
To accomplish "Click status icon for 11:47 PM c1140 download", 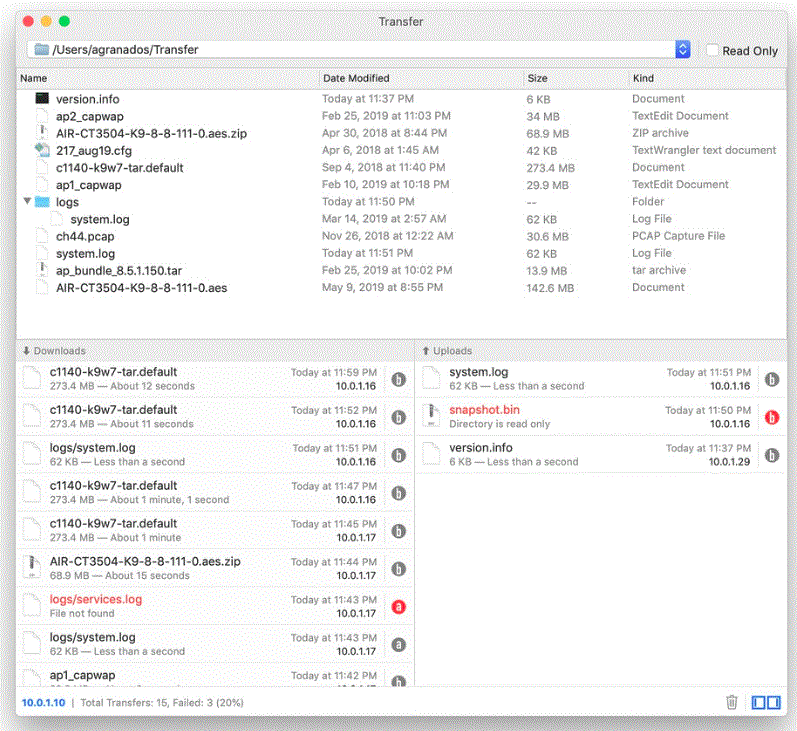I will (x=398, y=493).
